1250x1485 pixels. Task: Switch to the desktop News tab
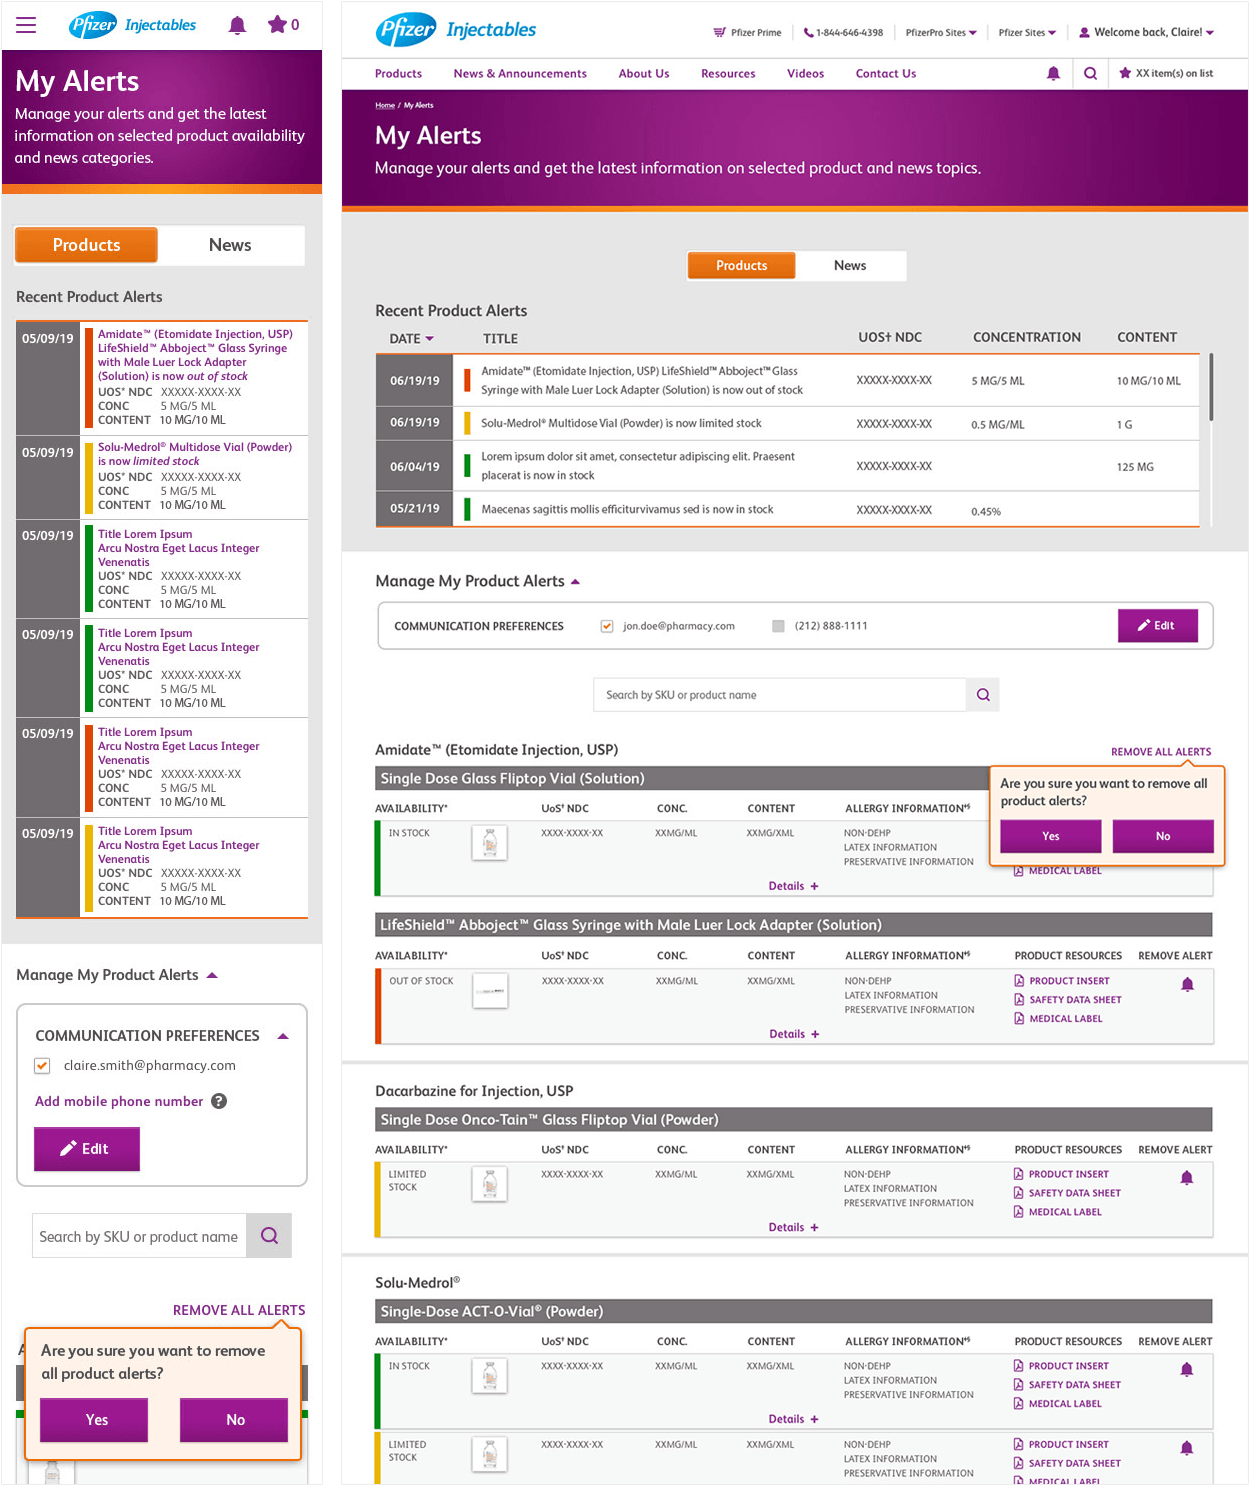[x=850, y=265]
